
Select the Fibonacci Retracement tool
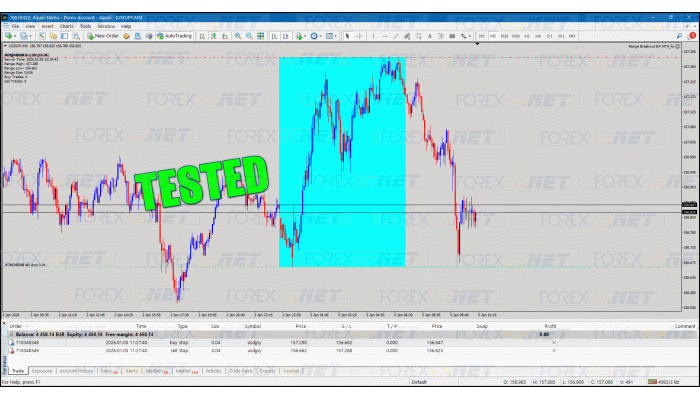click(418, 36)
